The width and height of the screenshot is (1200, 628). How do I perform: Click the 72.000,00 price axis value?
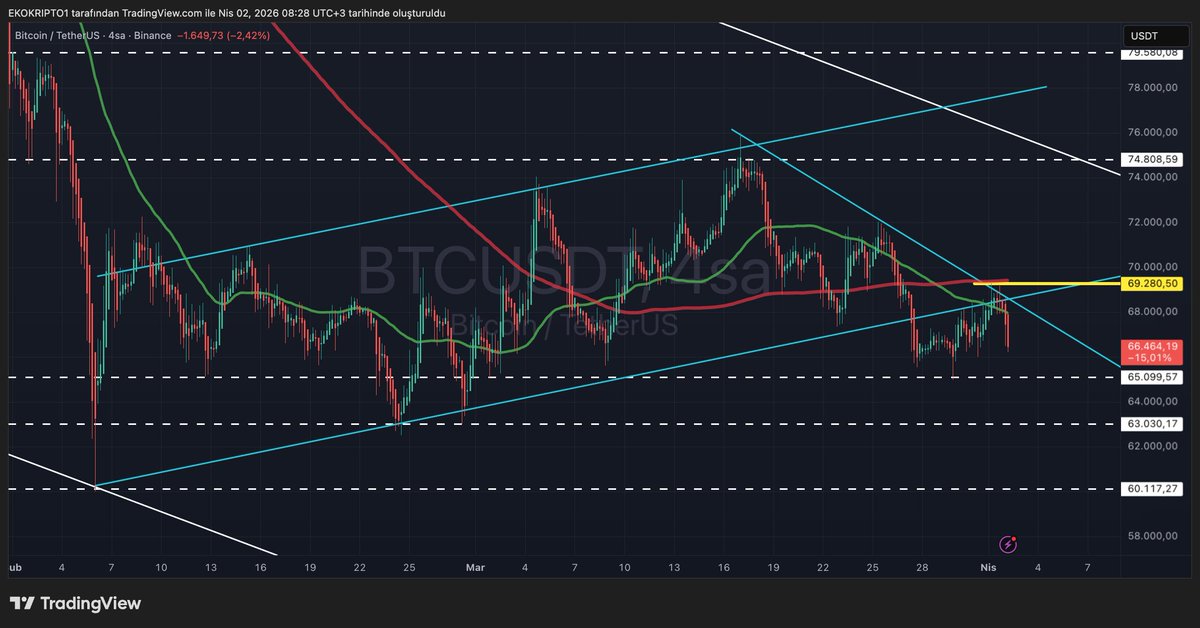click(1152, 222)
